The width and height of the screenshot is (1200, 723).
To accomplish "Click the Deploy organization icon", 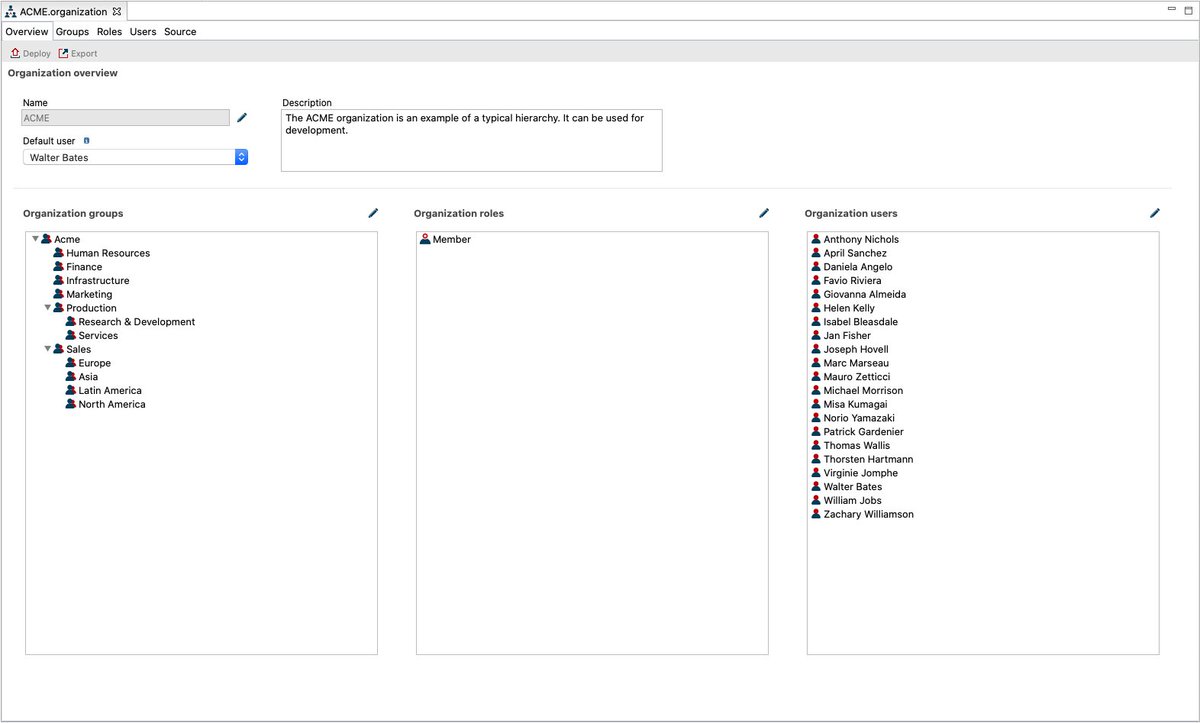I will (13, 53).
